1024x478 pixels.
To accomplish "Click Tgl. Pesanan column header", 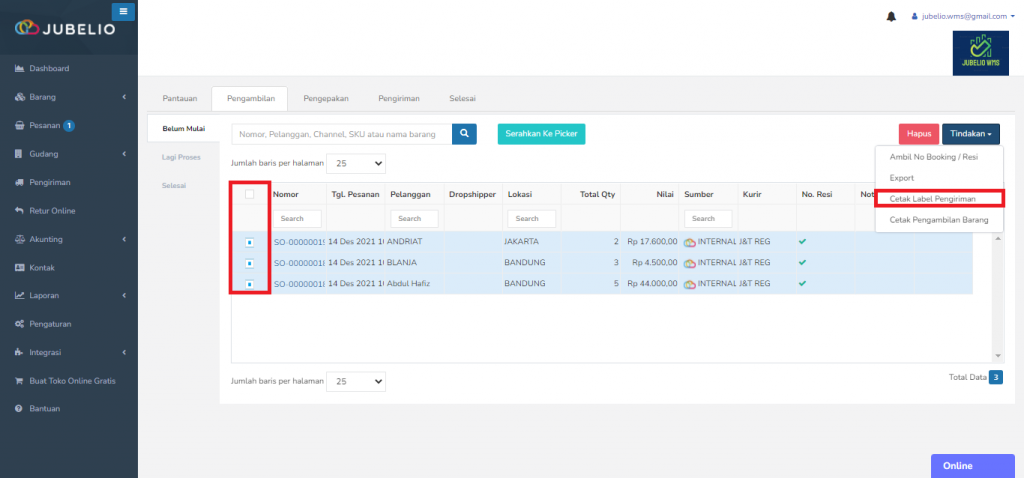I will click(x=355, y=194).
